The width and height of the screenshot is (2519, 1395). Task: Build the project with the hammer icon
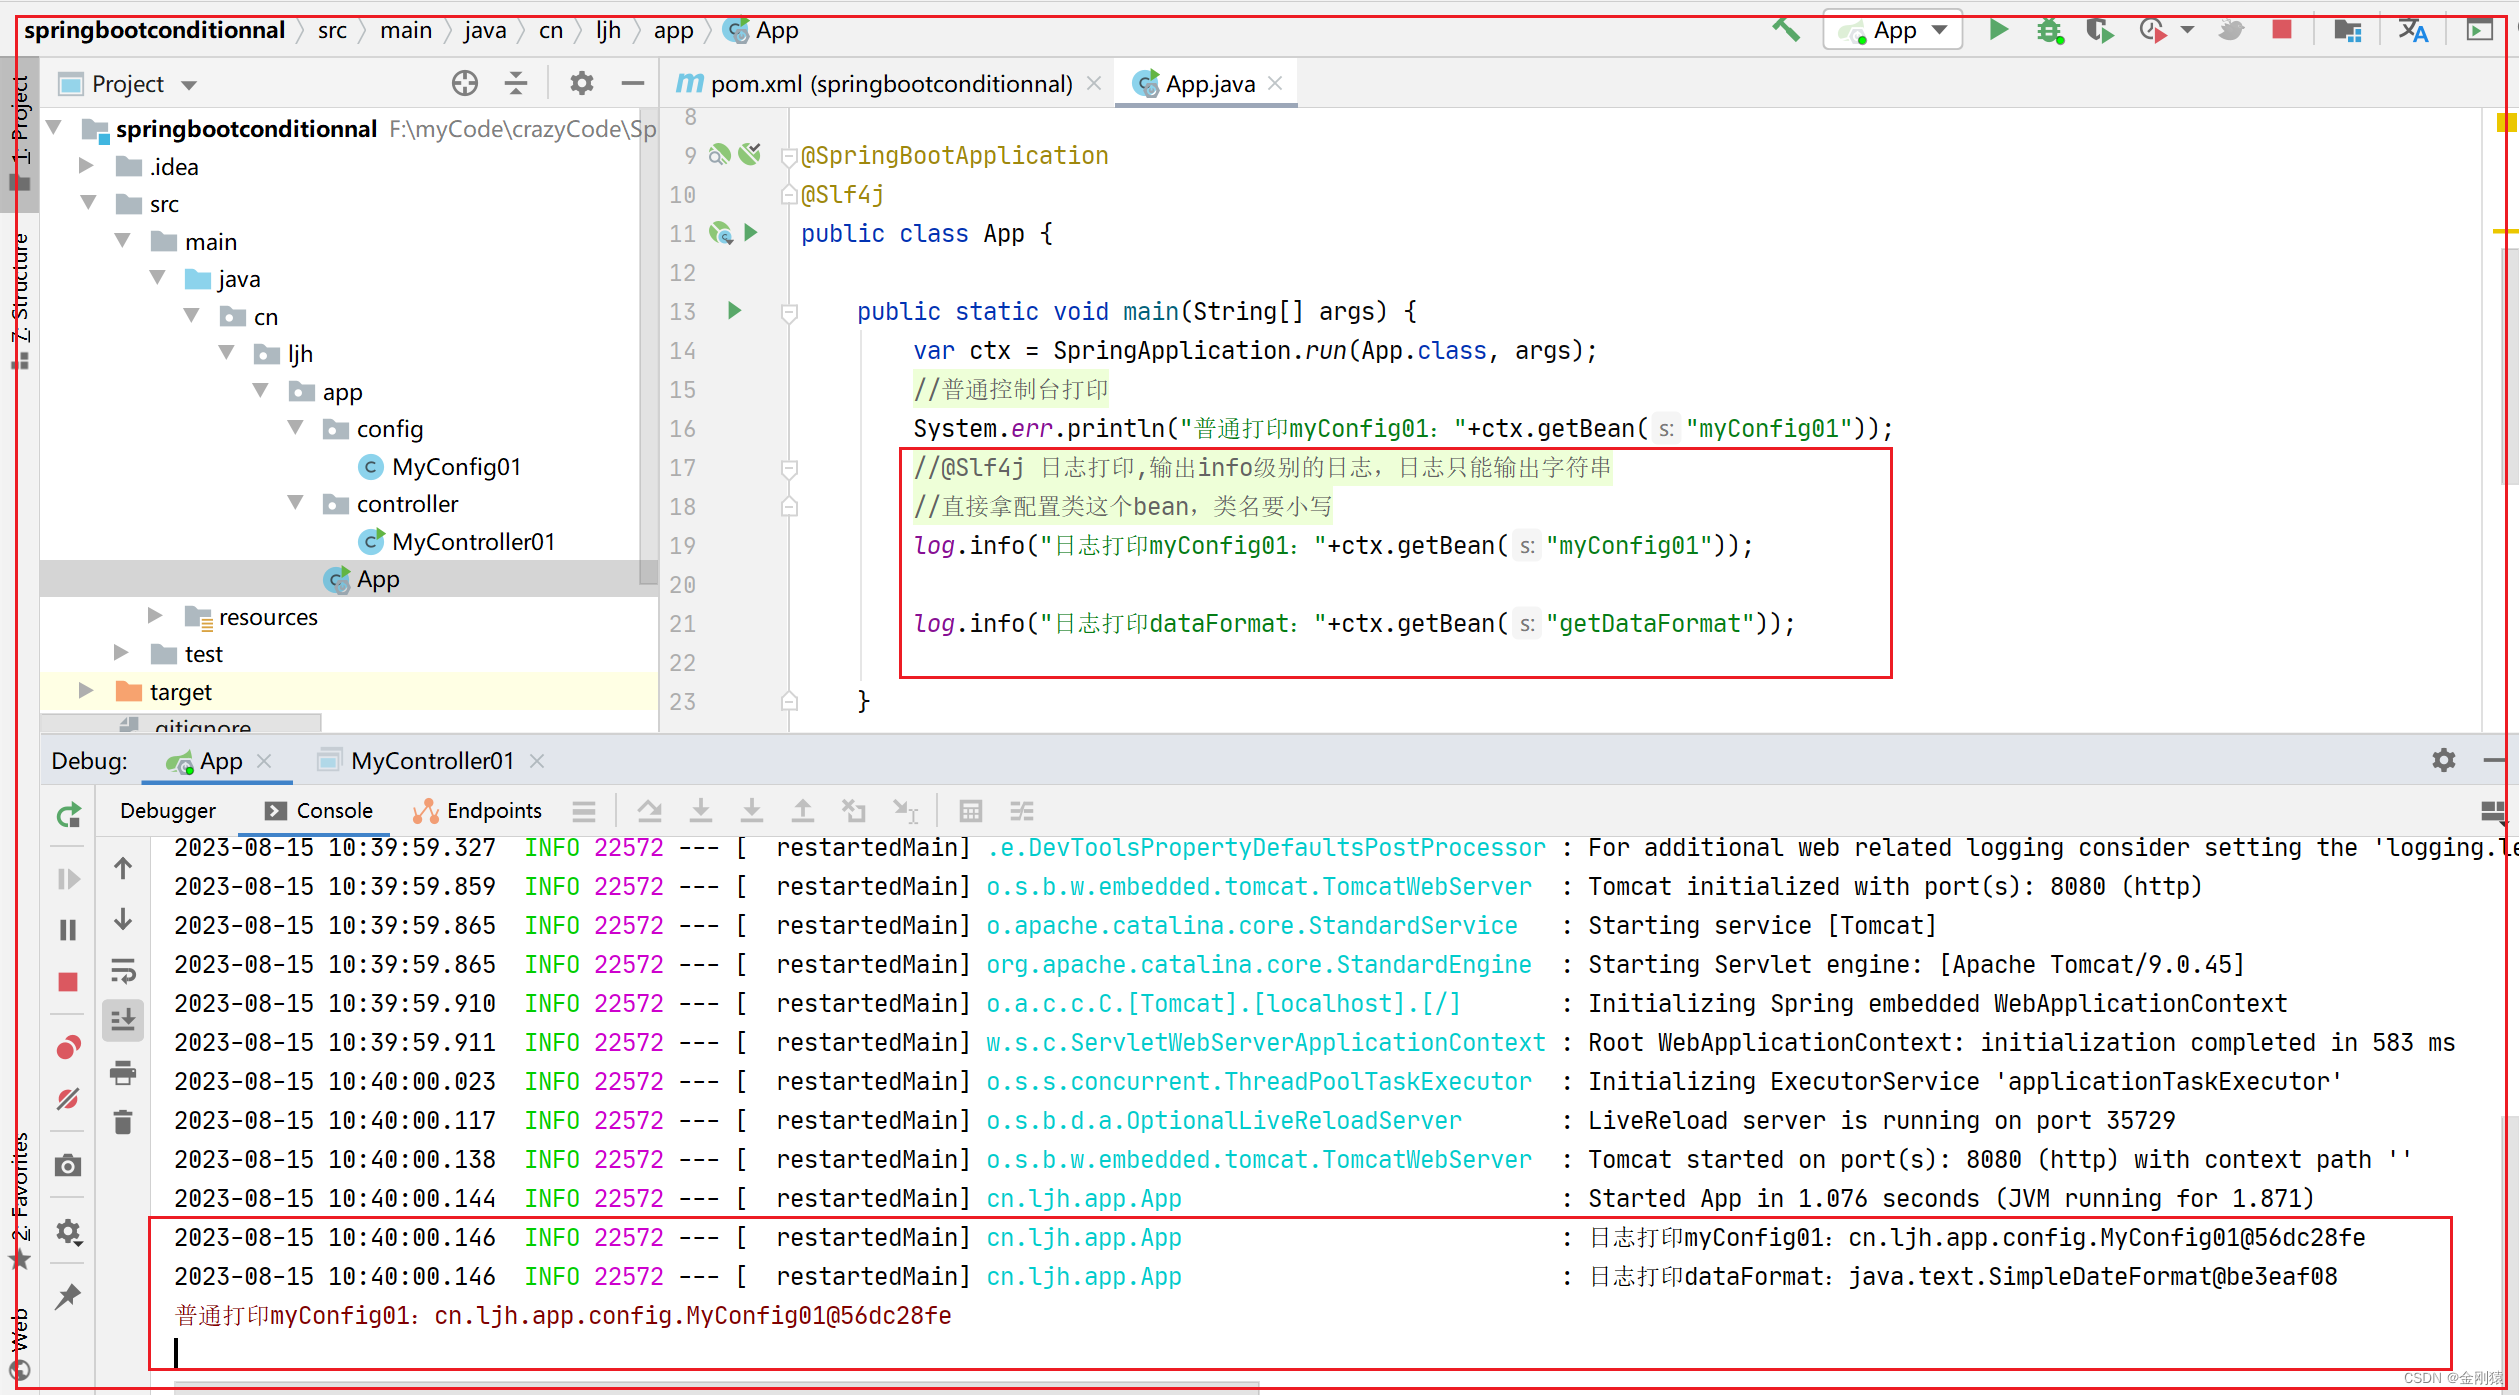click(x=1786, y=30)
